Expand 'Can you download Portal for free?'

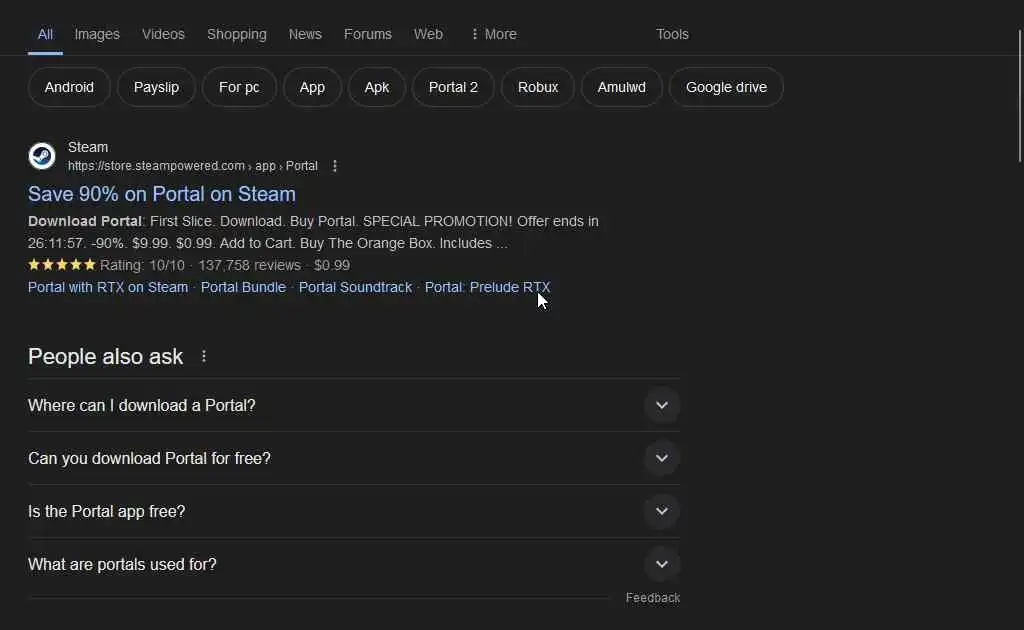tap(661, 458)
